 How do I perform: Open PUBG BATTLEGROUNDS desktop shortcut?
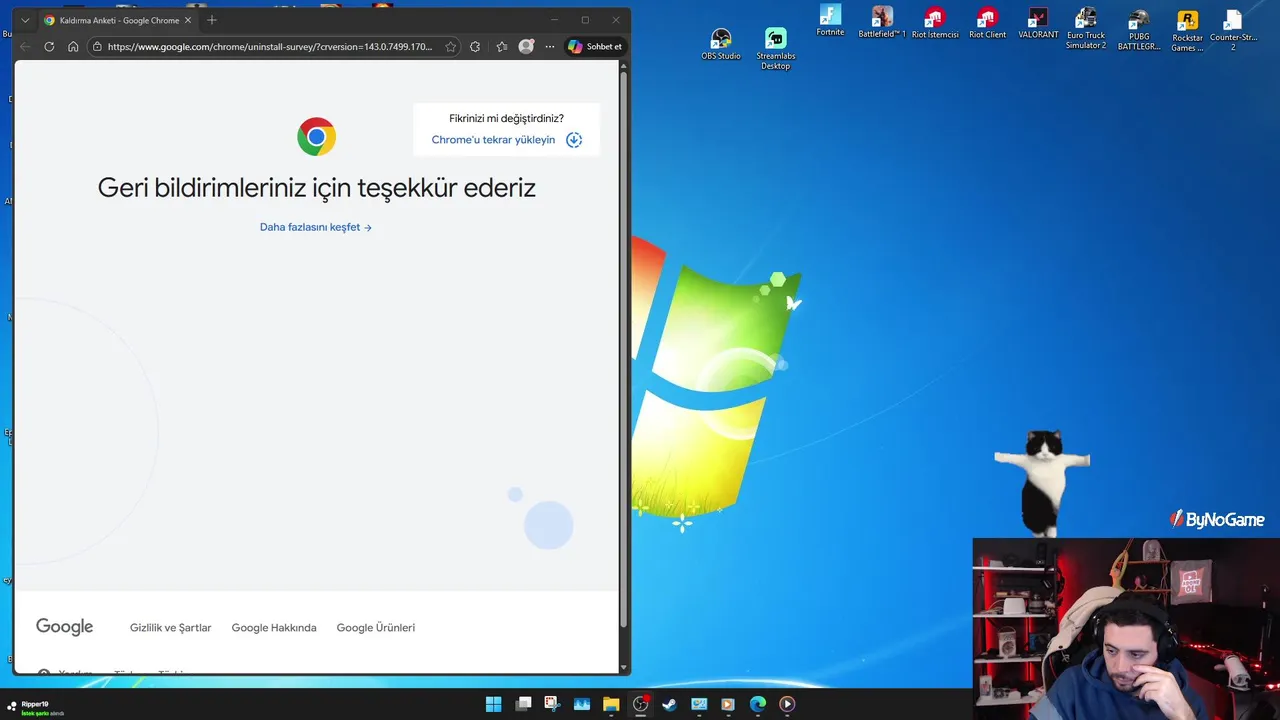(1139, 29)
